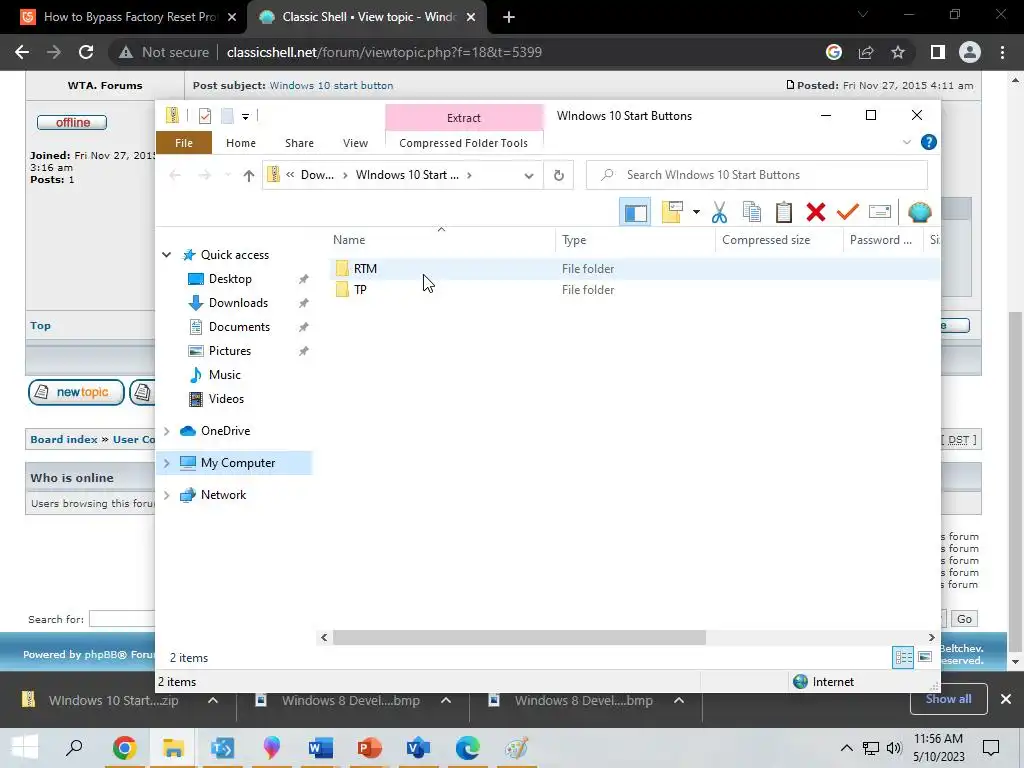Click the Email/rename icon next to the checkmark
The height and width of the screenshot is (768, 1024).
[x=880, y=212]
